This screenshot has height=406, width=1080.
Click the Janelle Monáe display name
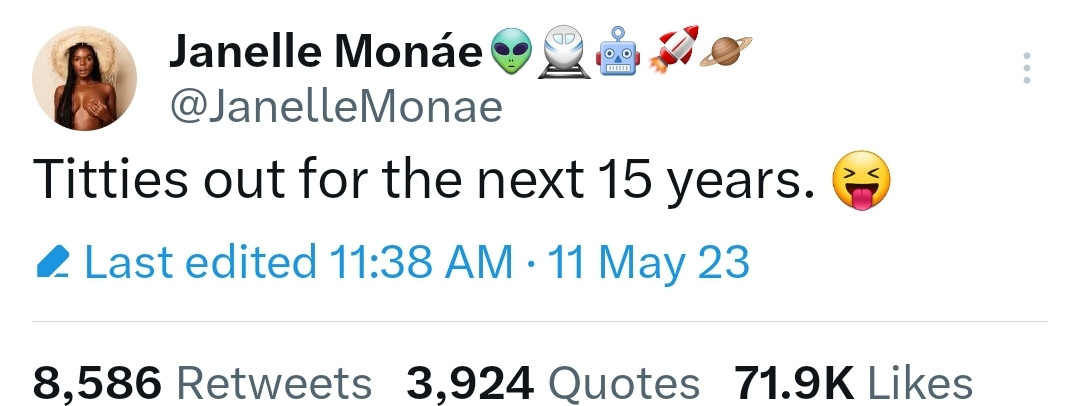(326, 52)
